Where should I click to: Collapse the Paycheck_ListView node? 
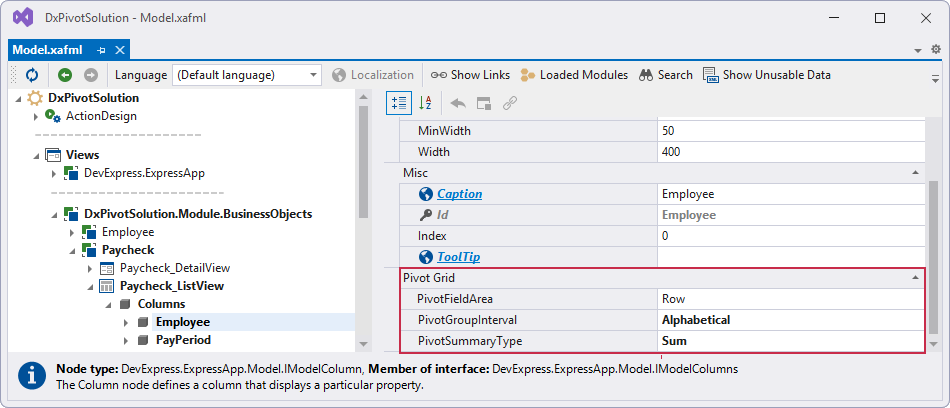click(x=90, y=286)
